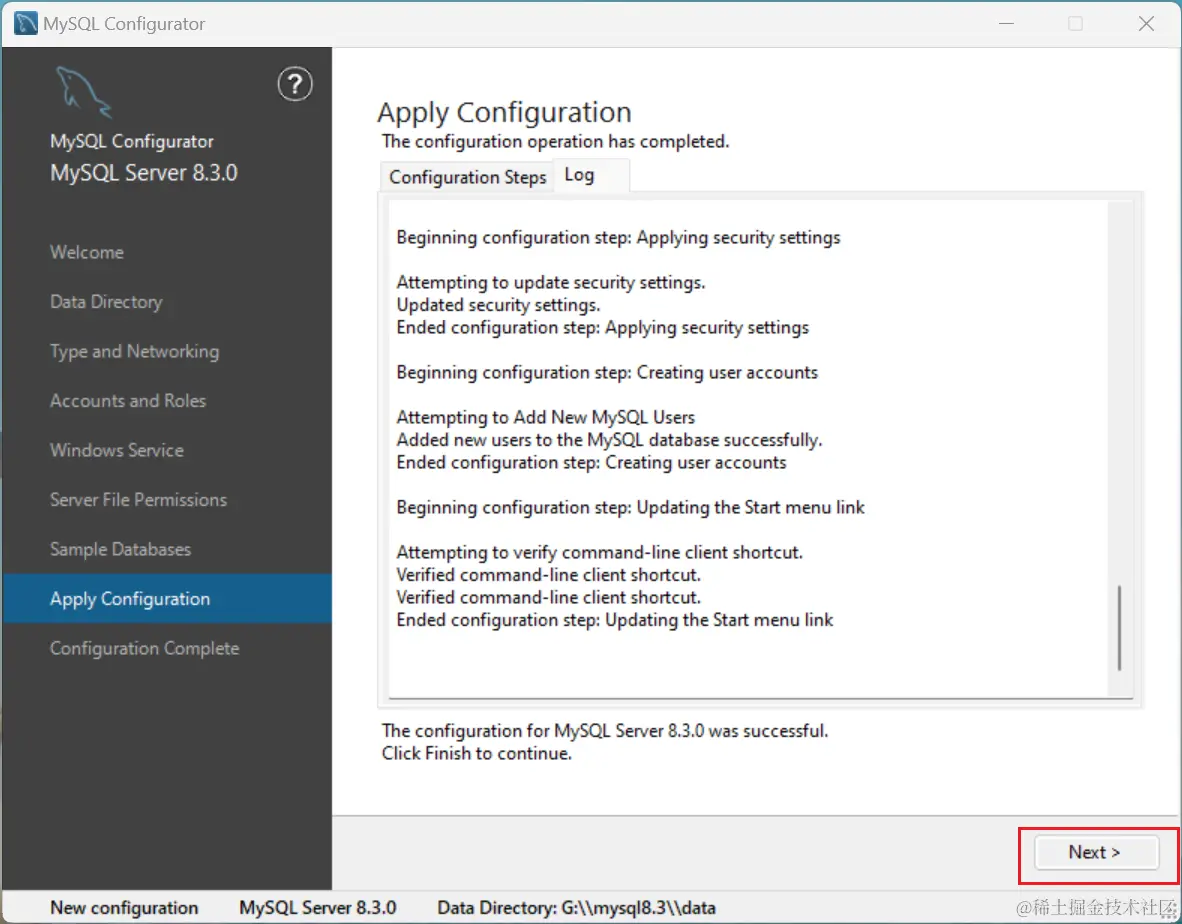Click the MySQL Configurator title bar icon
Screen dimensions: 1182x924
(x=26, y=23)
